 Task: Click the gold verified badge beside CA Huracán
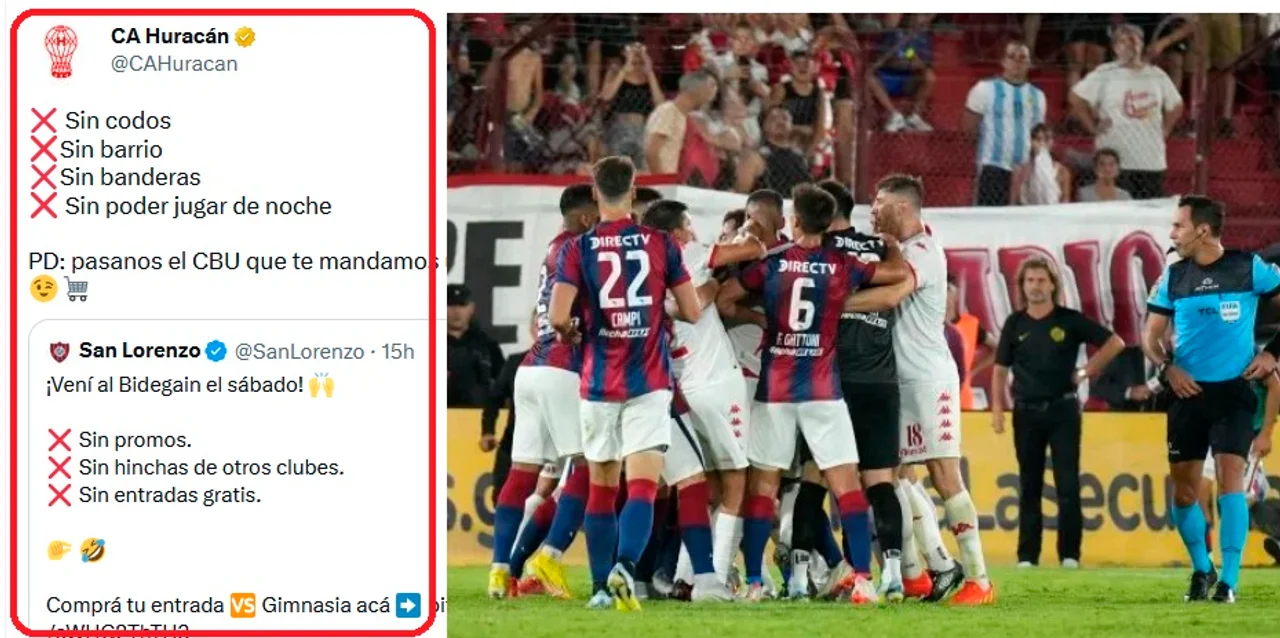coord(245,37)
